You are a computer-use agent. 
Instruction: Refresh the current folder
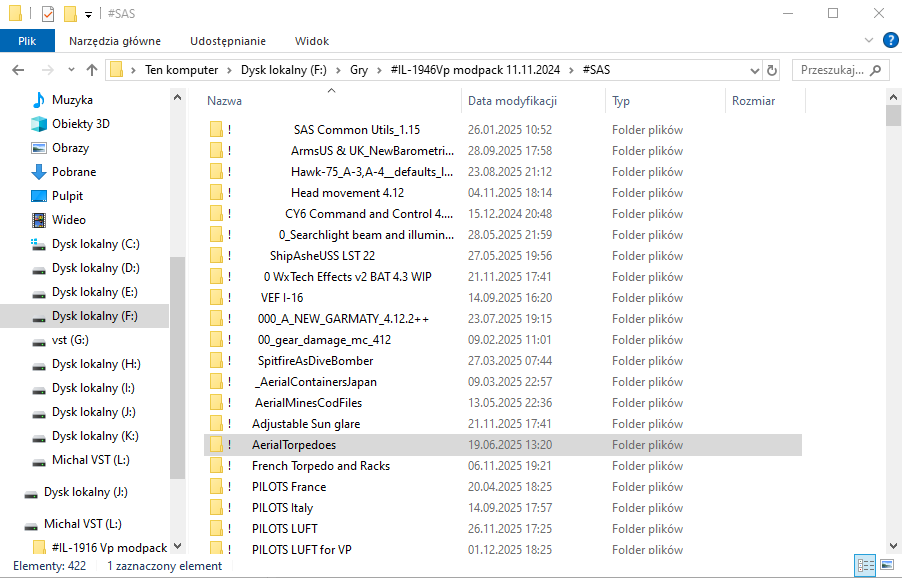click(772, 70)
